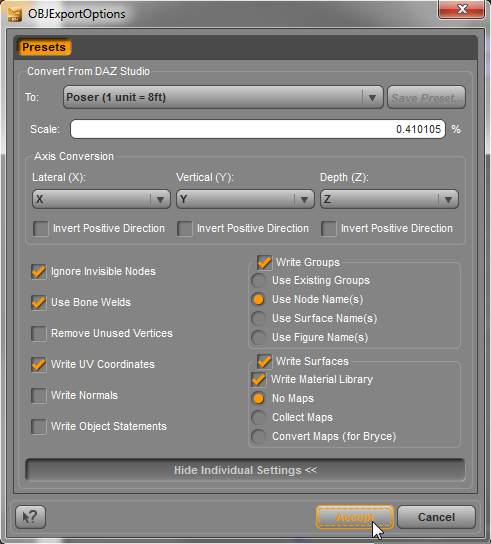
Task: Toggle the Write Surfaces checkbox
Action: [264, 362]
